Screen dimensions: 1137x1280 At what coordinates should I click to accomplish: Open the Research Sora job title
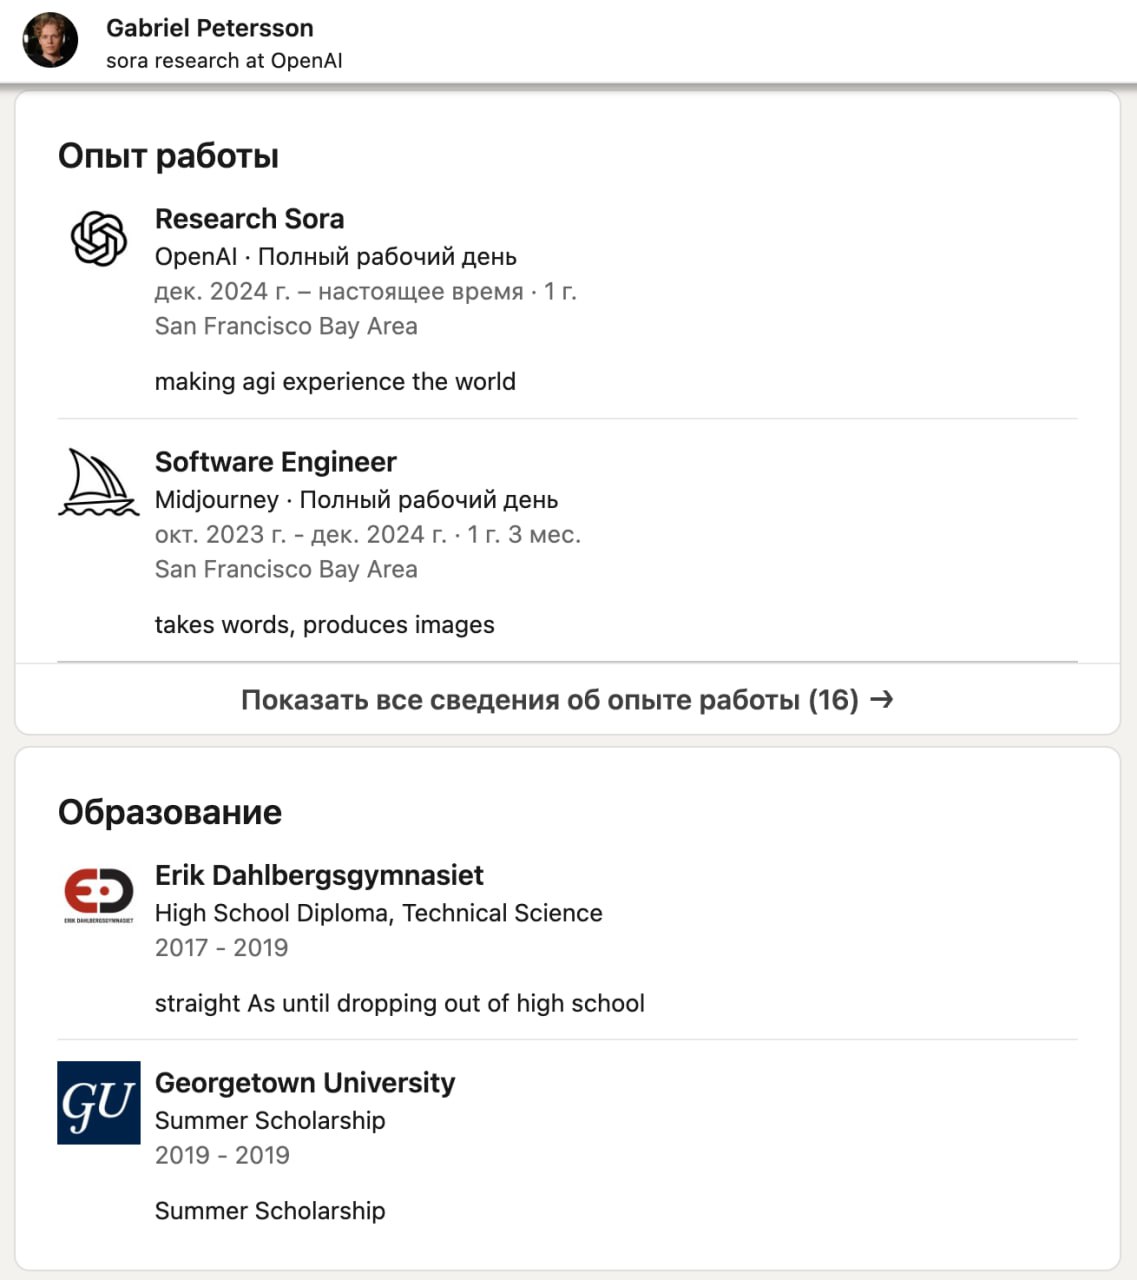coord(249,218)
